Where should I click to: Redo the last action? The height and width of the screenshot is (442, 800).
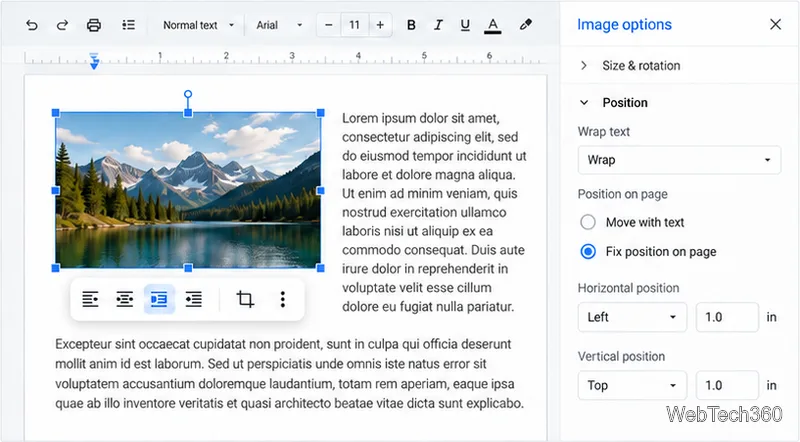[62, 25]
